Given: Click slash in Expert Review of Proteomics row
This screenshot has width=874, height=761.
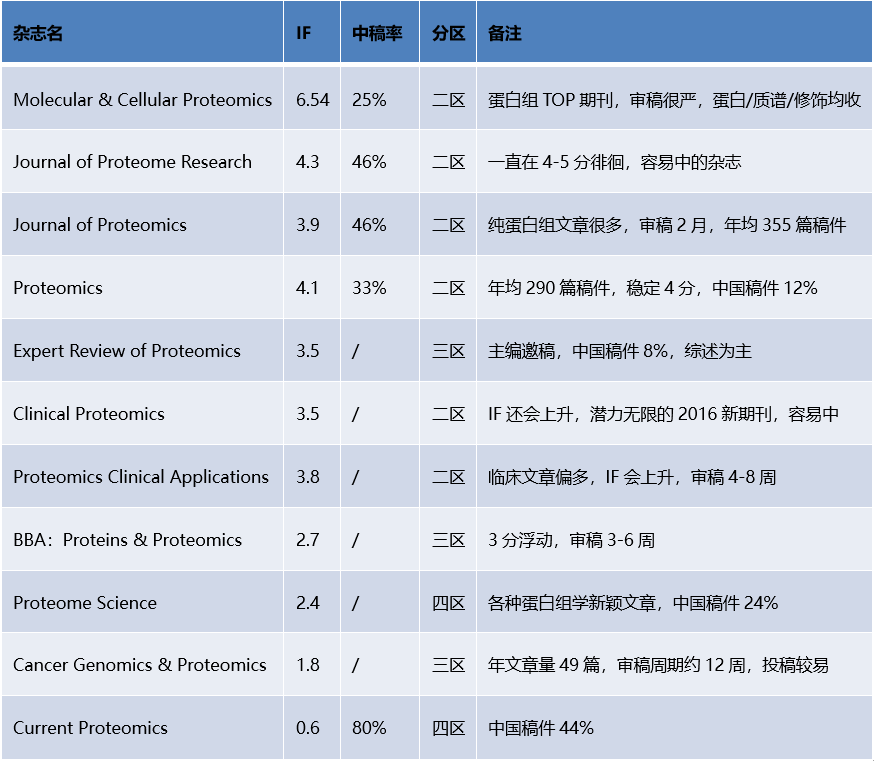Looking at the screenshot, I should click(356, 351).
